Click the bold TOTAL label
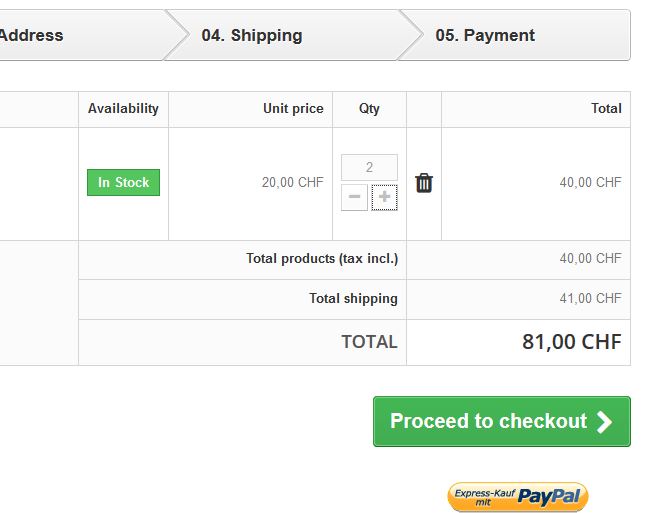The width and height of the screenshot is (667, 513). click(x=369, y=342)
